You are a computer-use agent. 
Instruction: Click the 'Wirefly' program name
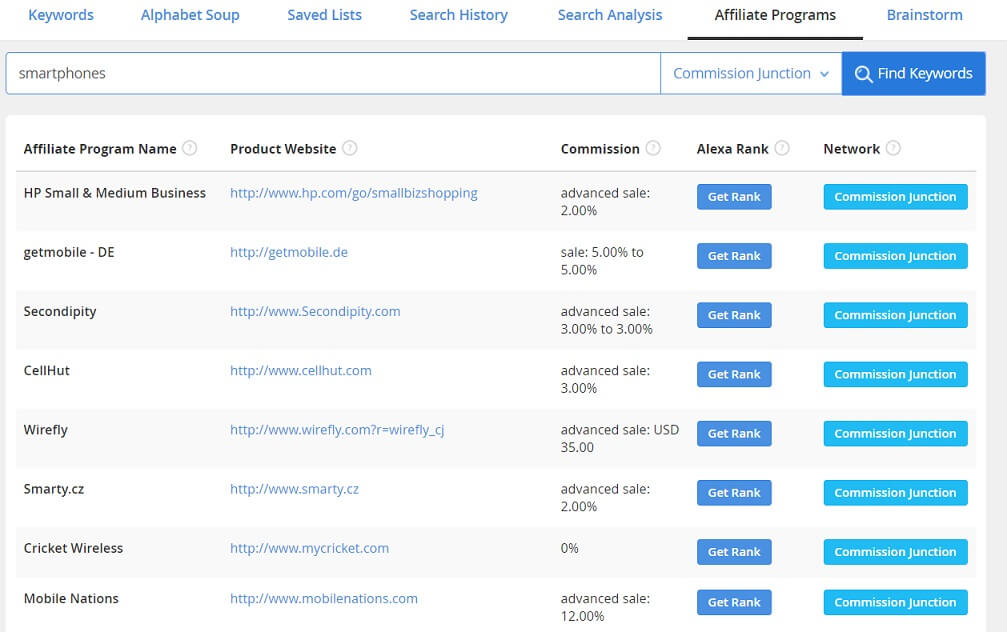[x=46, y=430]
